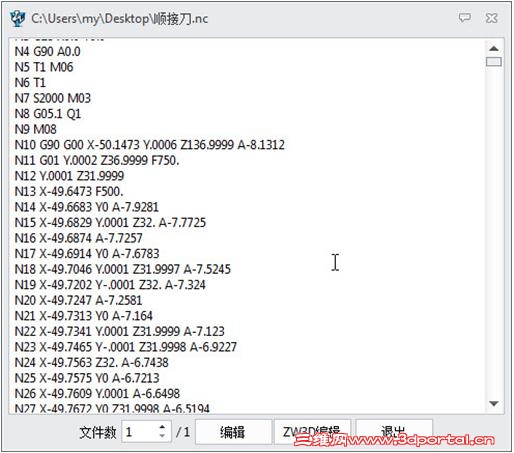Click line N10 G90 G00 X-50.1473
This screenshot has height=453, width=514.
click(150, 145)
